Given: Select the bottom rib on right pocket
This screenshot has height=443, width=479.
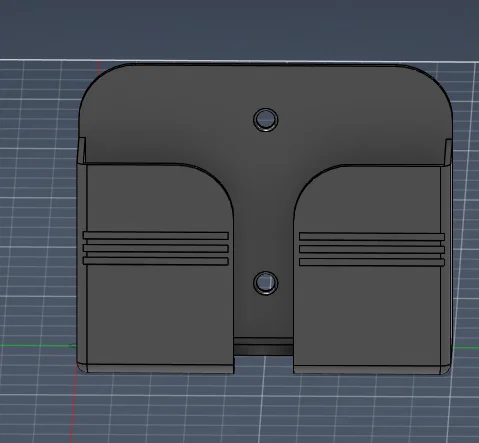Looking at the screenshot, I should point(372,262).
